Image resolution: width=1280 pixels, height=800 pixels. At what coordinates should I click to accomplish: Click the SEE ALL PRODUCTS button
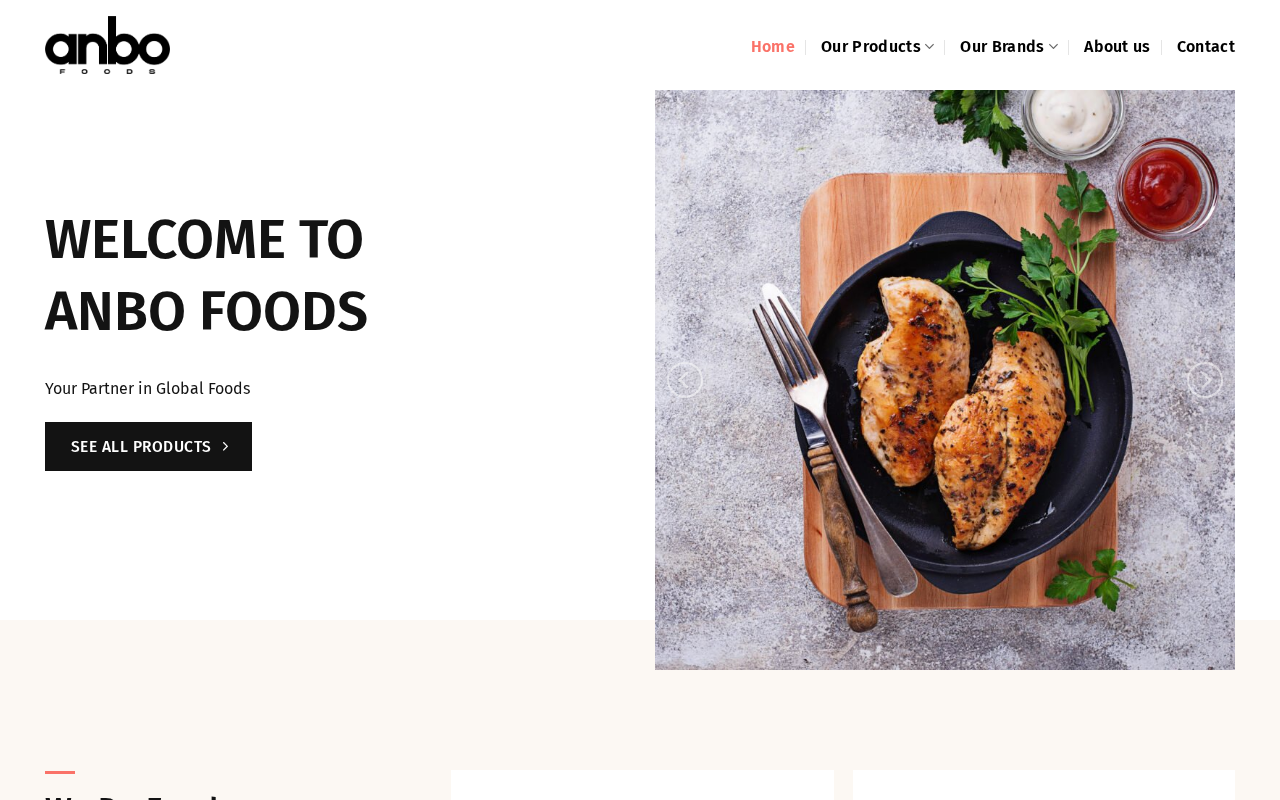point(148,447)
